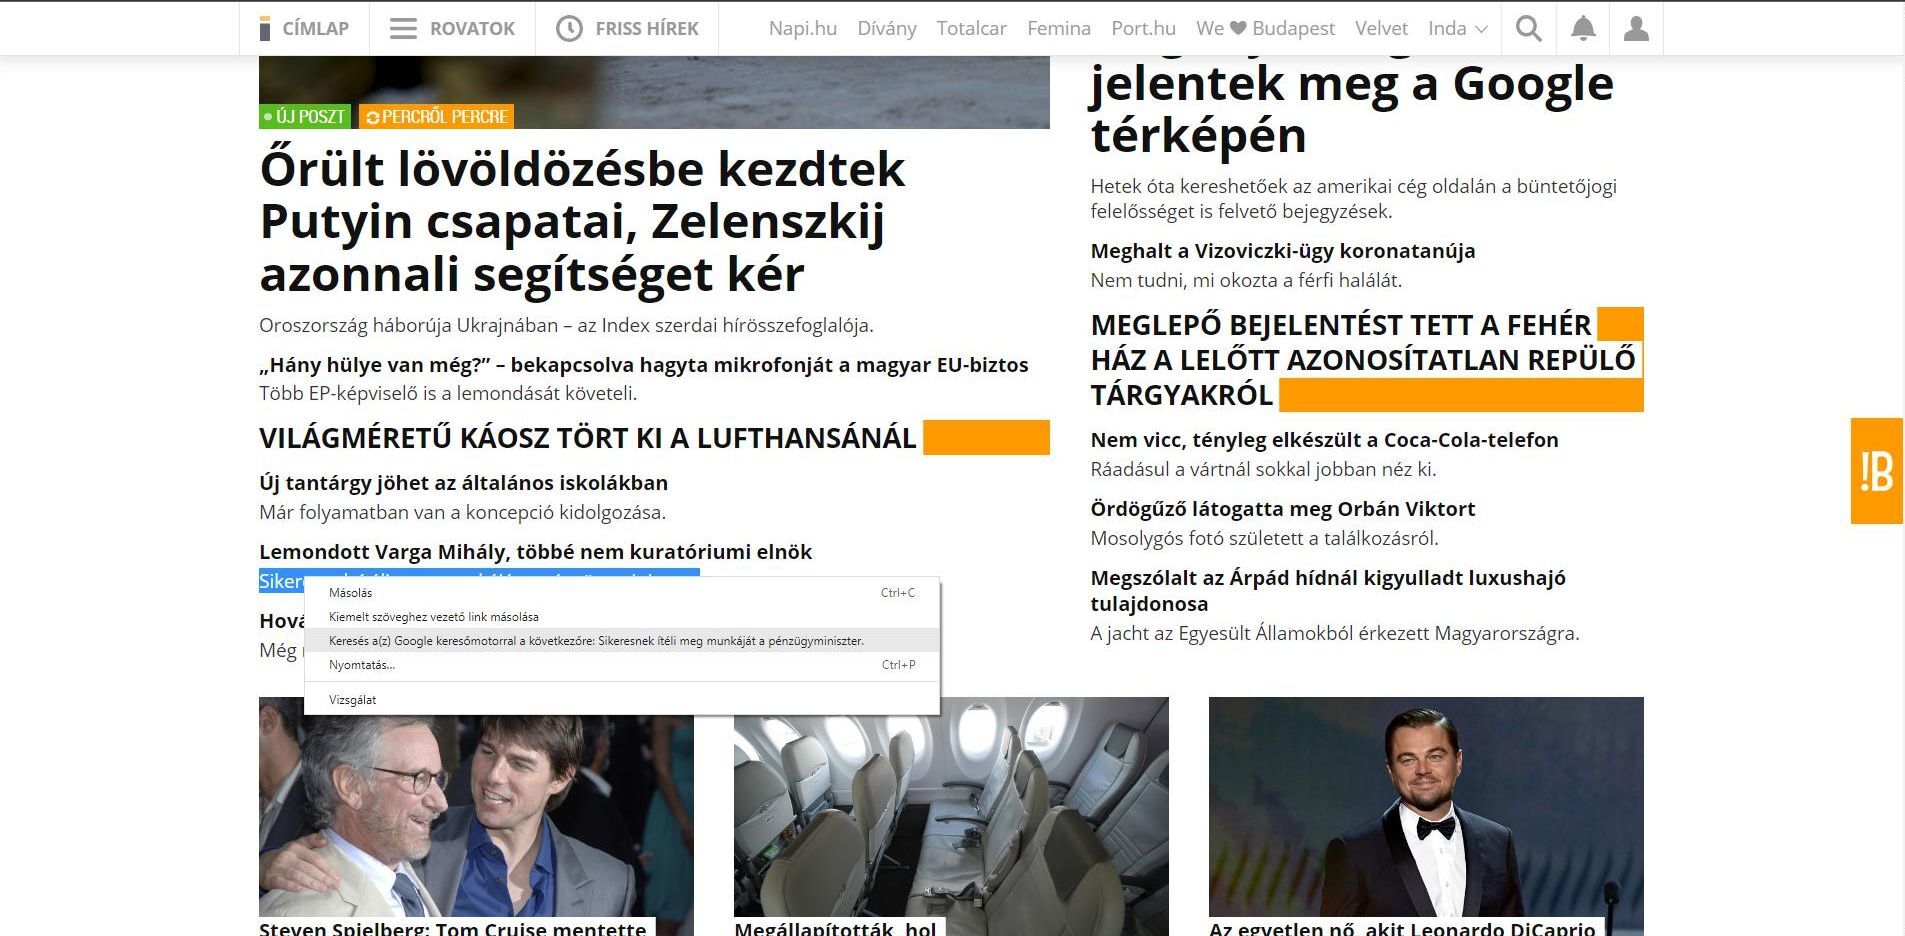This screenshot has height=936, width=1905.
Task: Choose Másolás in the context menu
Action: tap(622, 593)
